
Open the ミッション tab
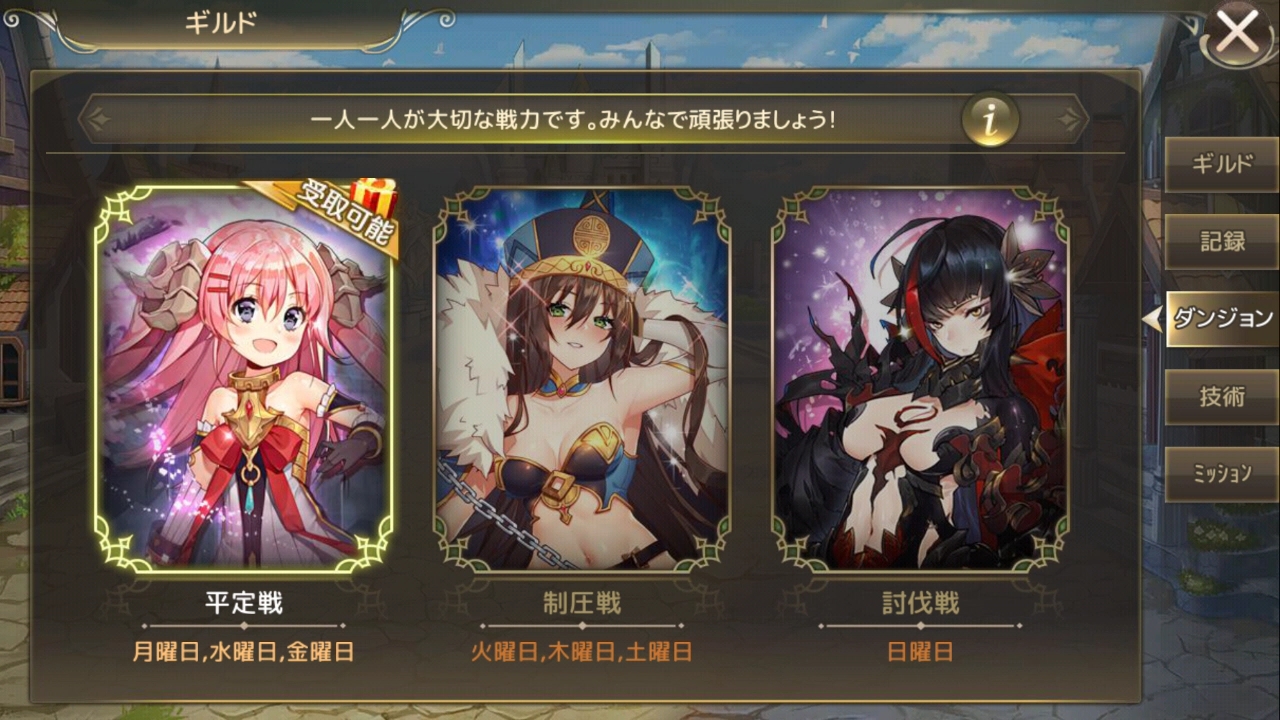tap(1222, 473)
